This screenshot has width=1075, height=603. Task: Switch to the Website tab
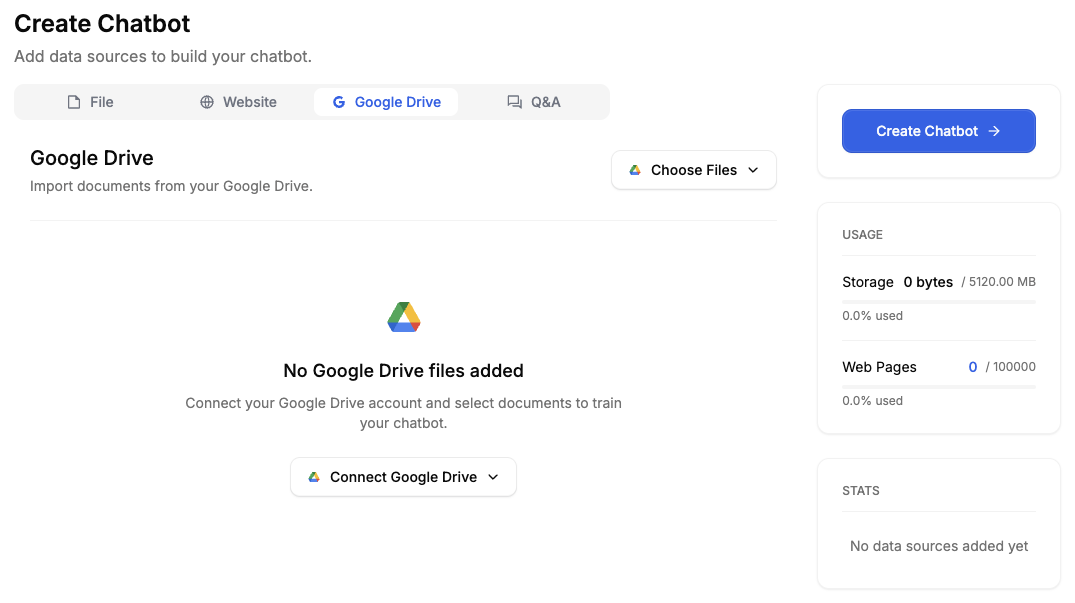(x=237, y=101)
